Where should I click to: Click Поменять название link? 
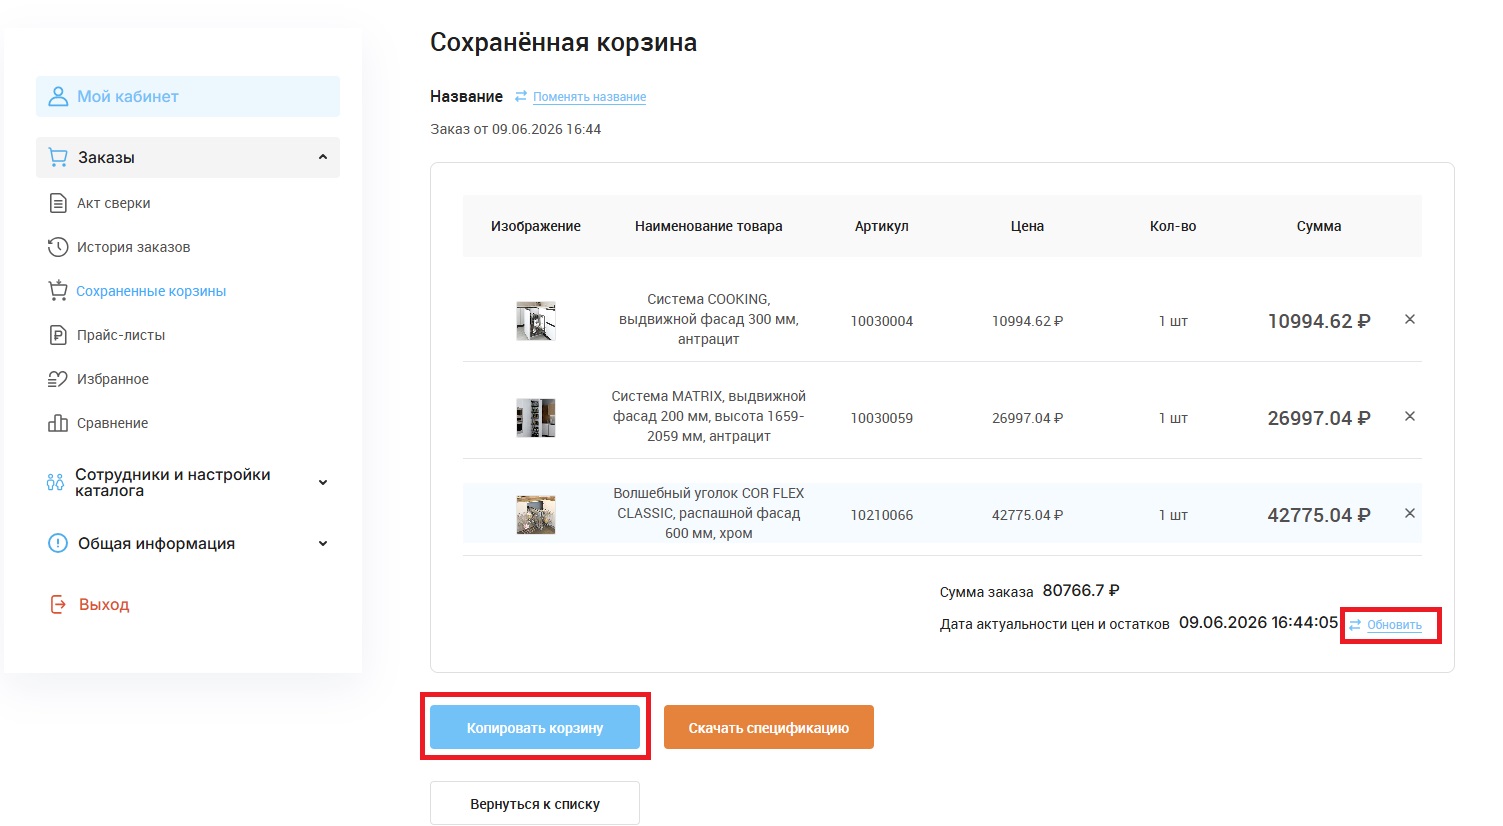click(589, 97)
